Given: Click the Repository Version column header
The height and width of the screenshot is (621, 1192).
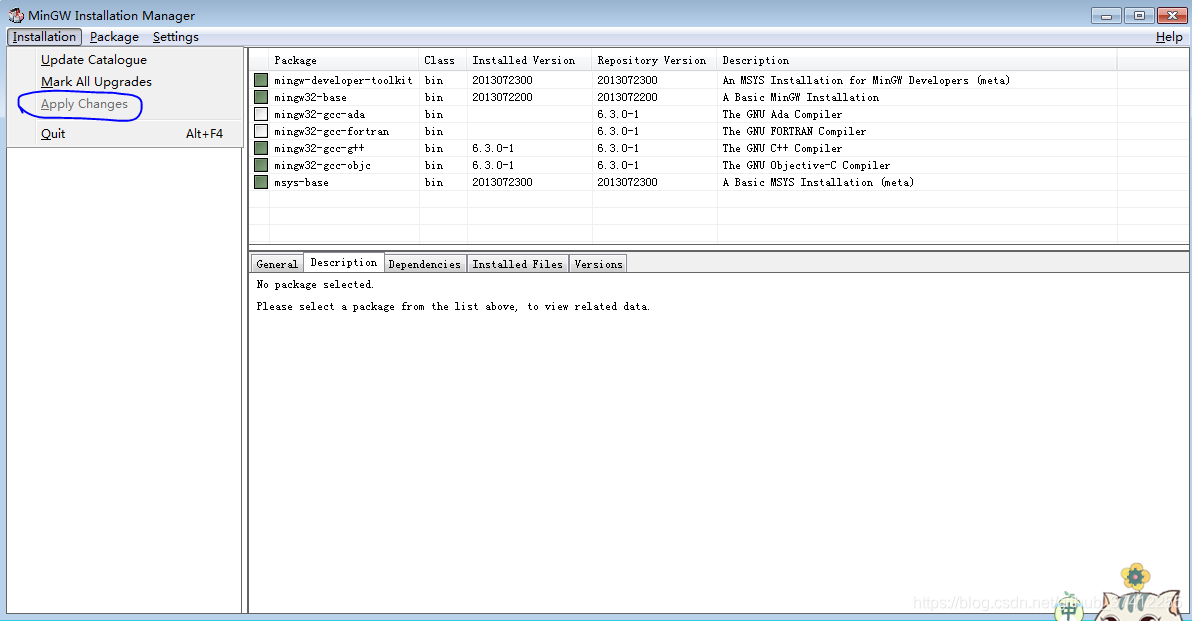Looking at the screenshot, I should pos(654,60).
